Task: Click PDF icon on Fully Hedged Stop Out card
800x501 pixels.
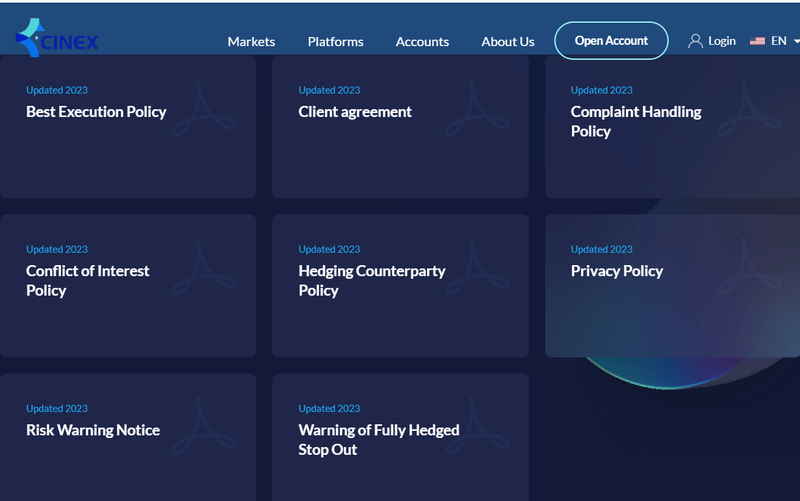Action: tap(477, 425)
